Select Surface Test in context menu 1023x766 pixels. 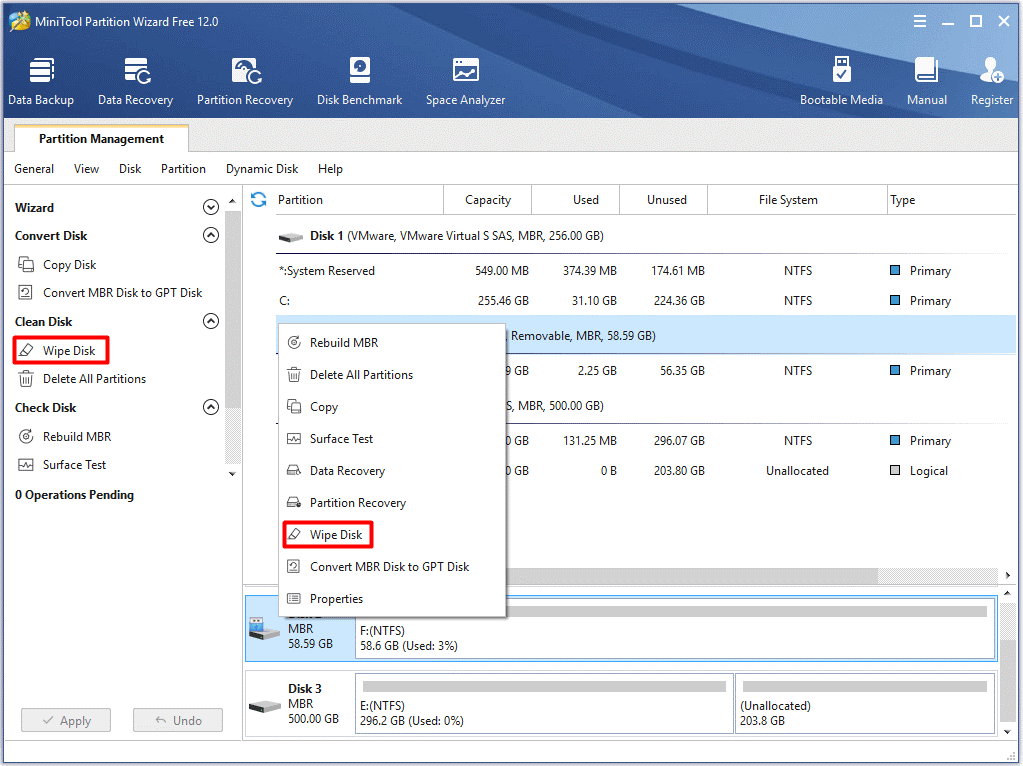(x=391, y=438)
